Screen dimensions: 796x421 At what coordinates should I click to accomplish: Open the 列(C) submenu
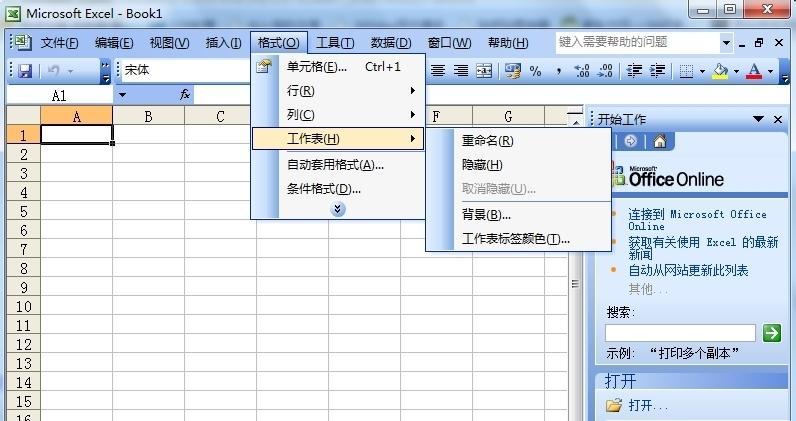click(338, 115)
